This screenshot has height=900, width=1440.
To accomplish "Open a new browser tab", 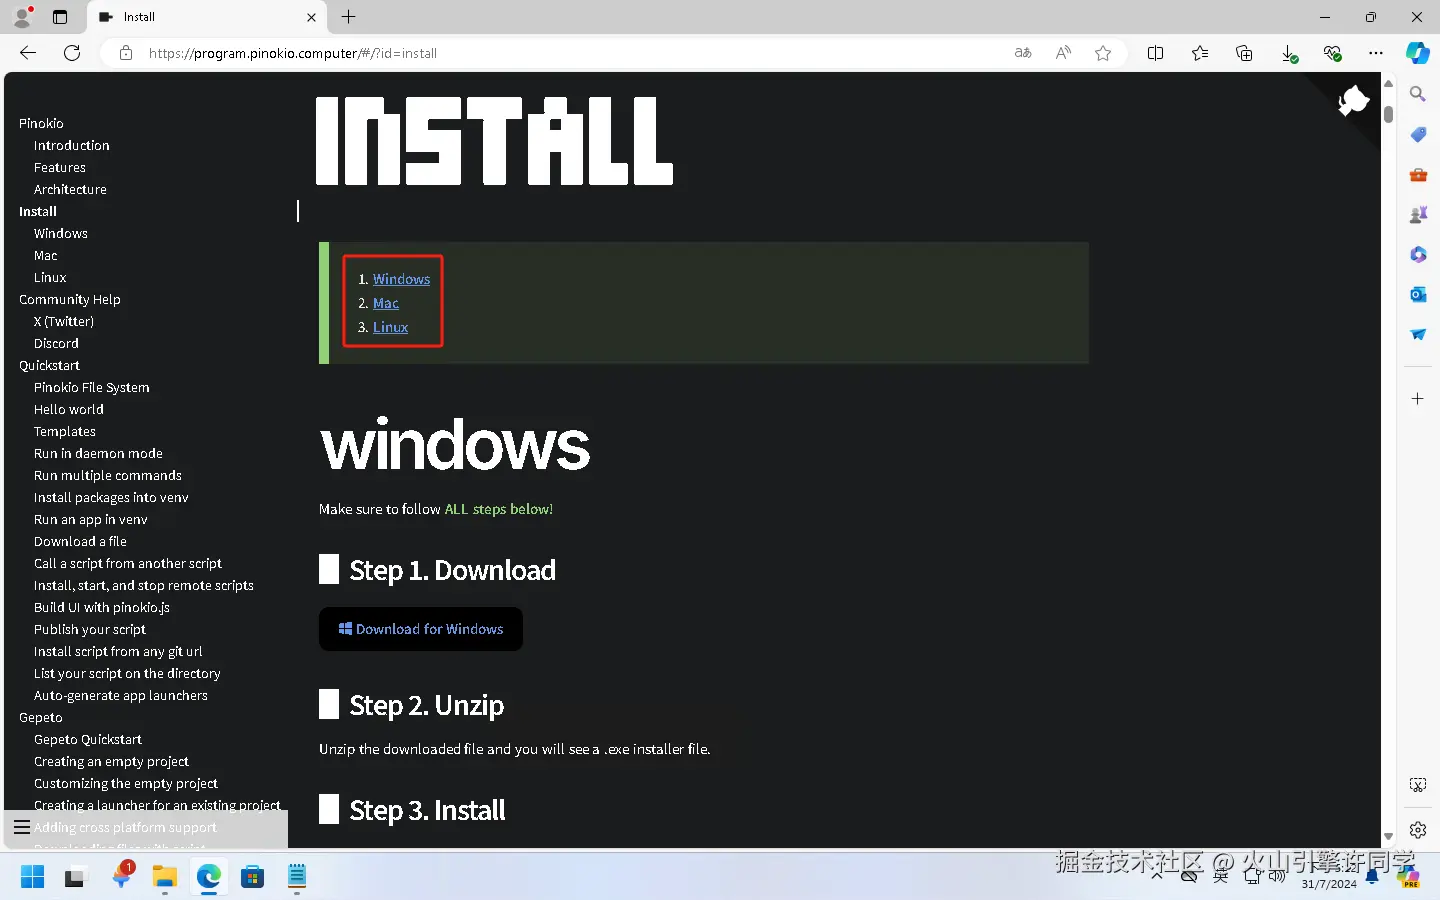I will click(348, 17).
